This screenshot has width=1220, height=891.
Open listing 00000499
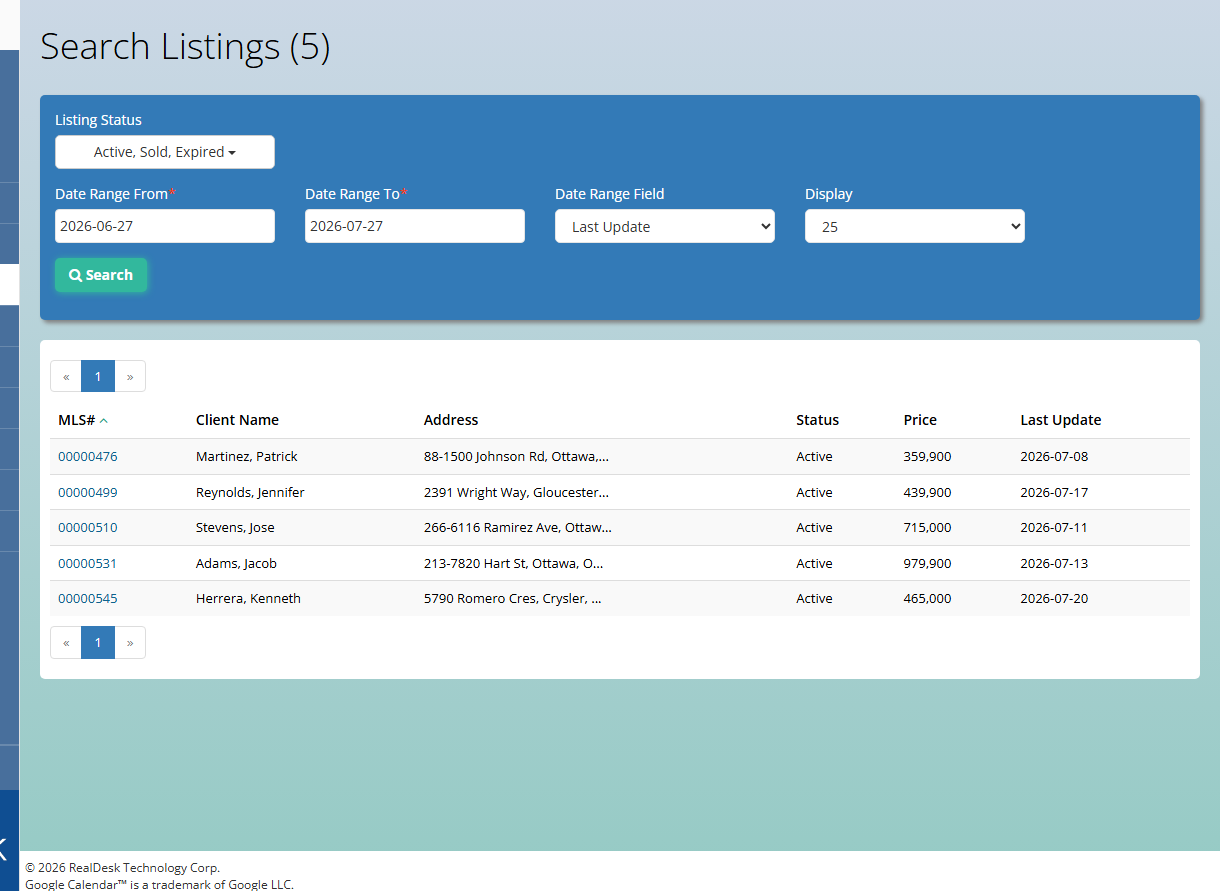point(87,492)
